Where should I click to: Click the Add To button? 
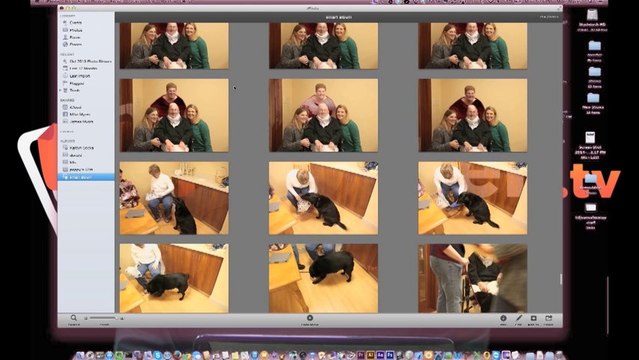[533, 318]
